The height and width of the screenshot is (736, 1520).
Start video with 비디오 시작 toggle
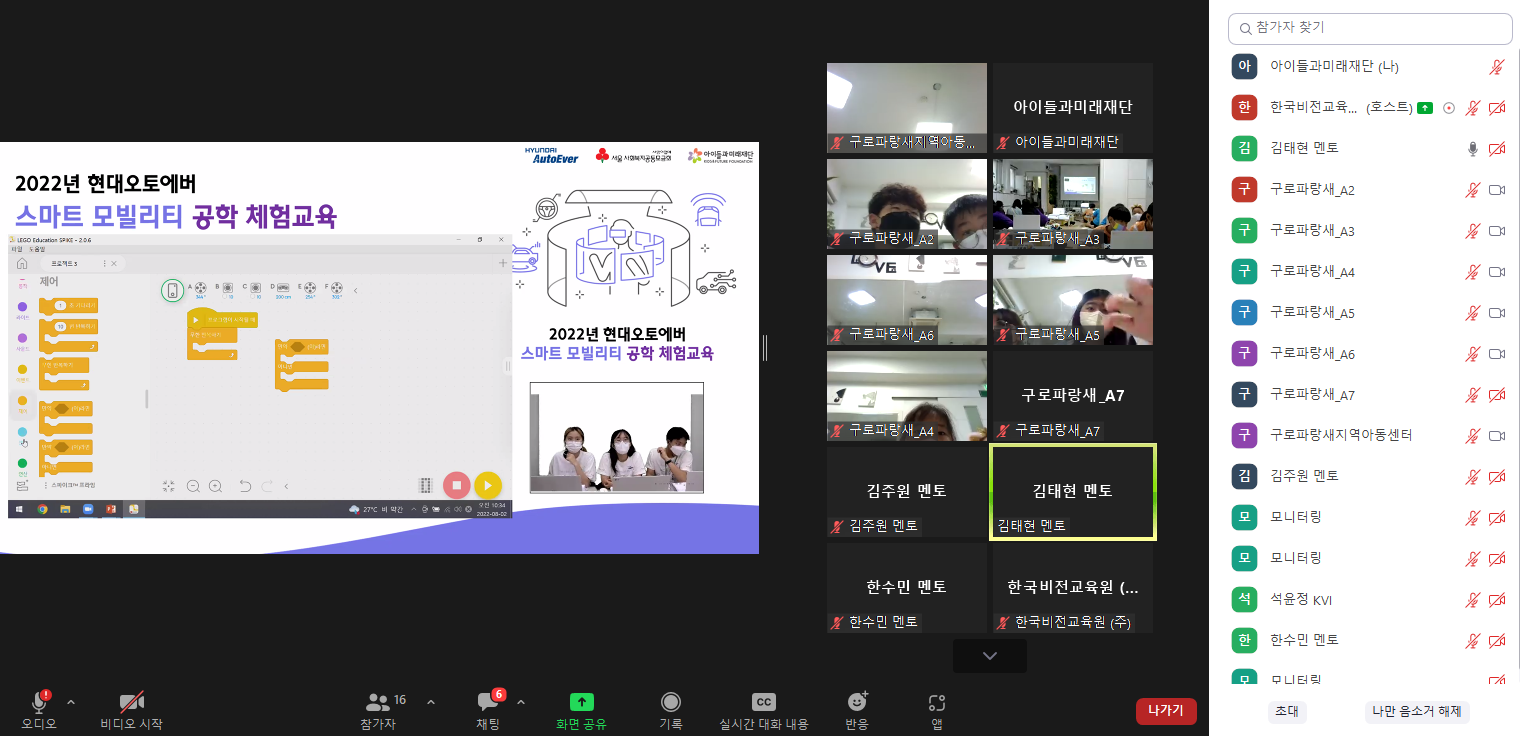(x=131, y=702)
